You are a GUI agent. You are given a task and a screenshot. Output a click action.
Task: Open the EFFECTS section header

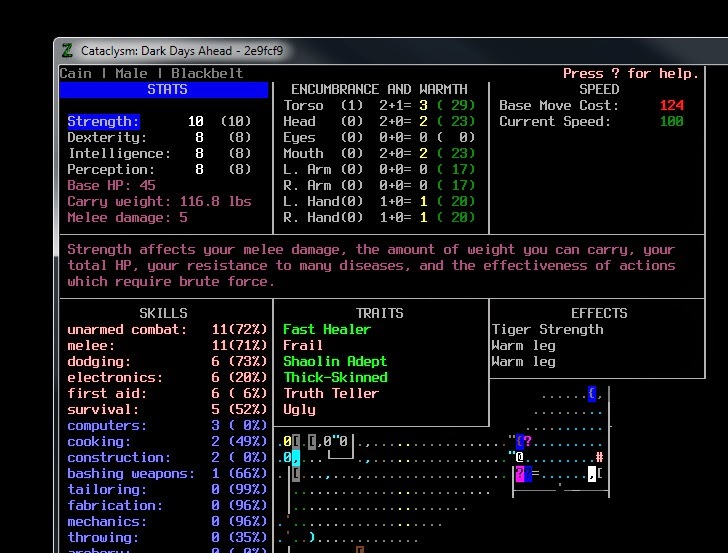tap(599, 313)
